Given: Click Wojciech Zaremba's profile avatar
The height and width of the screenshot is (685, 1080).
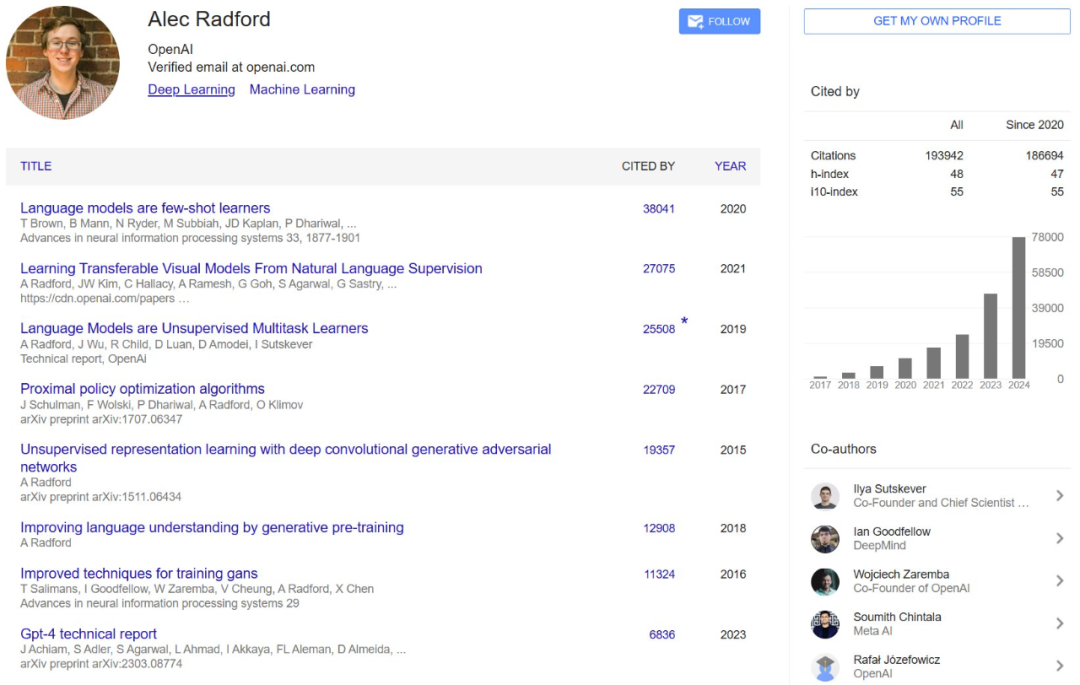Looking at the screenshot, I should coord(825,580).
